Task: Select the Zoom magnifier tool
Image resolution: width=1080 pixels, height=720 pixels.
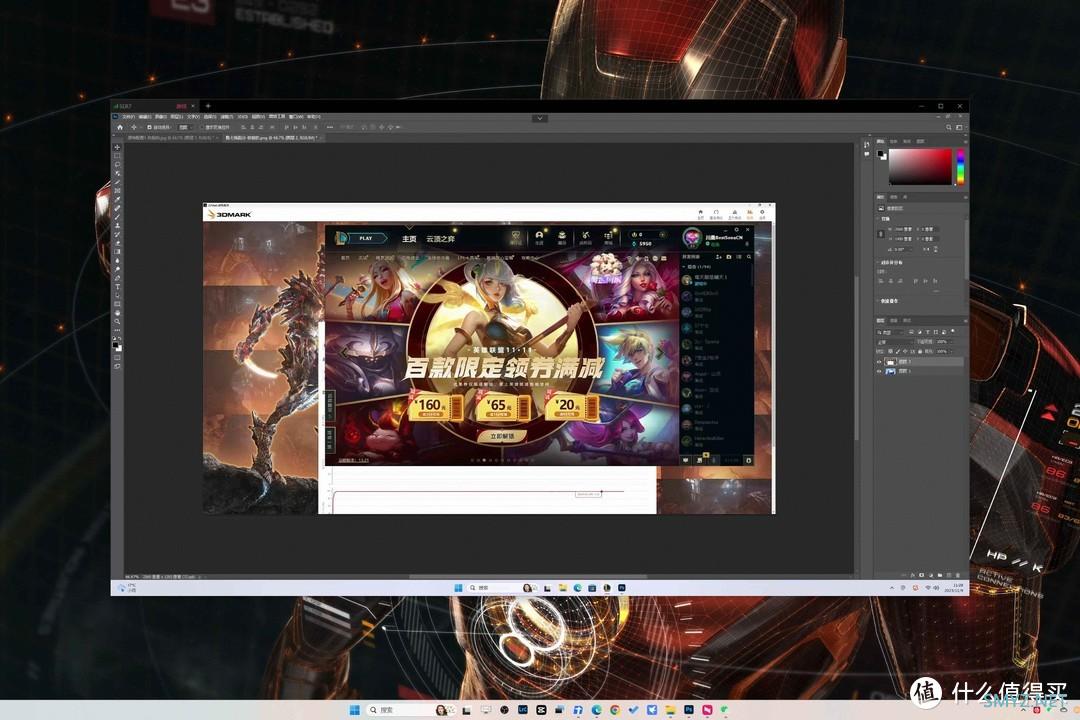Action: pyautogui.click(x=117, y=321)
